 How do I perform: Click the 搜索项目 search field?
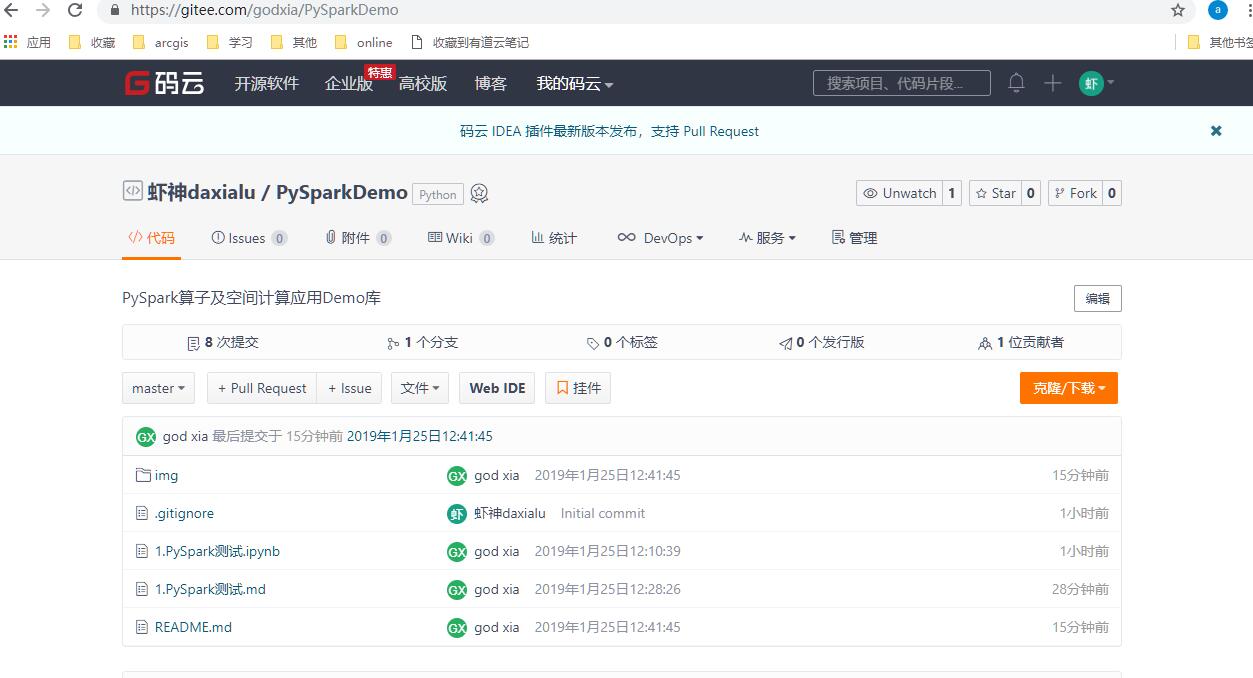[902, 83]
